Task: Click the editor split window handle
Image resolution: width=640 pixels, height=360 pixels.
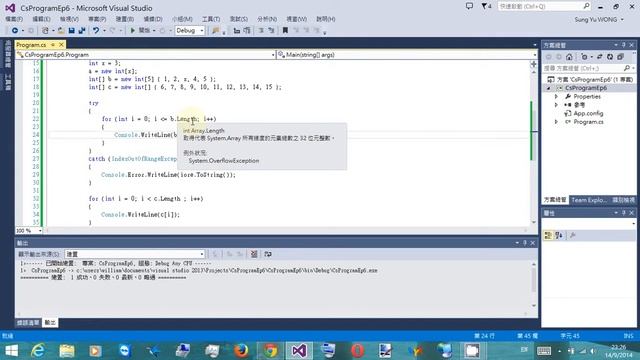Action: point(534,64)
